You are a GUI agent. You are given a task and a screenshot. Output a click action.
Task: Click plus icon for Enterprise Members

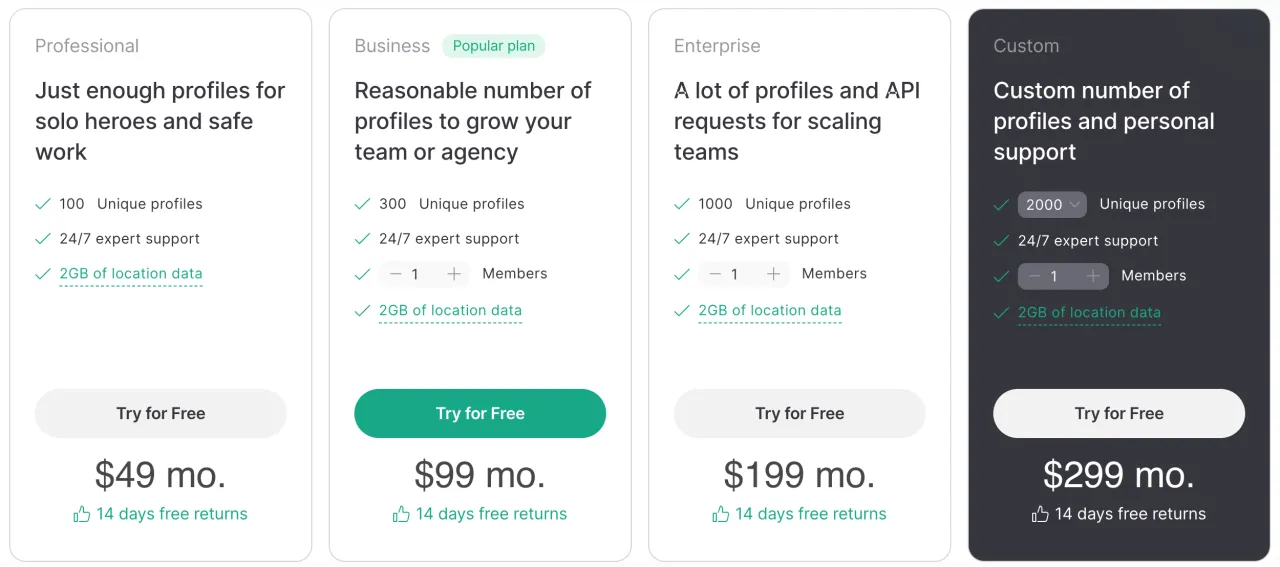click(x=773, y=274)
